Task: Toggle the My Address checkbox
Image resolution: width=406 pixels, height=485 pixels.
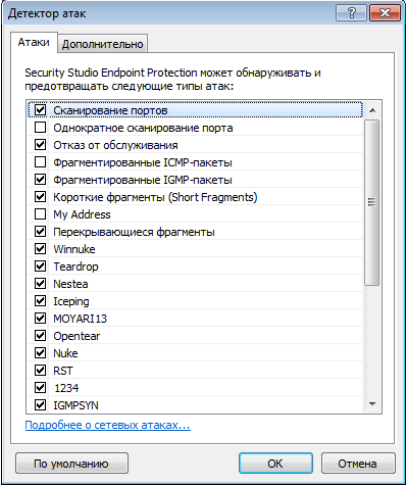Action: tap(40, 214)
